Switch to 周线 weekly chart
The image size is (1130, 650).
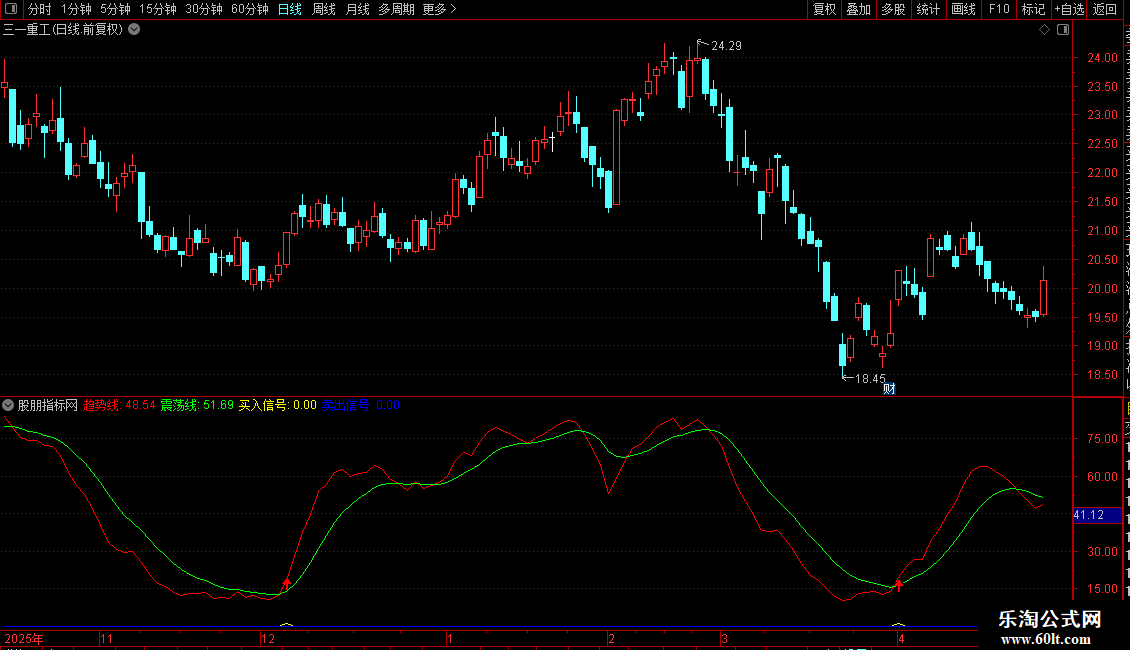324,9
